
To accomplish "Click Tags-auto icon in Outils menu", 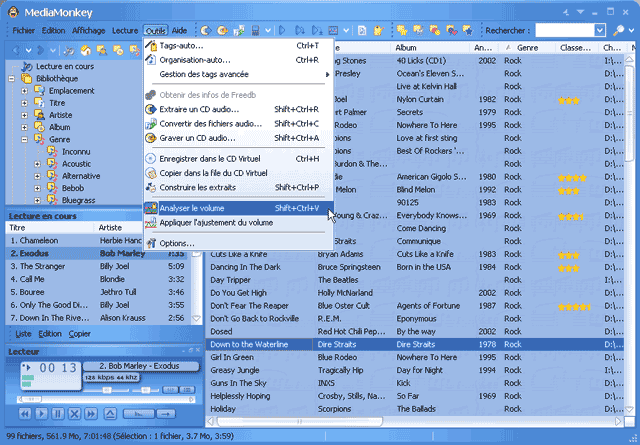I will 151,45.
